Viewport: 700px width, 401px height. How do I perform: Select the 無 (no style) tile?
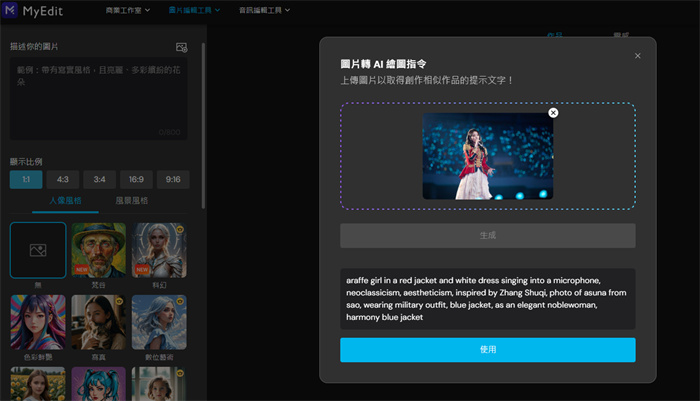point(38,250)
